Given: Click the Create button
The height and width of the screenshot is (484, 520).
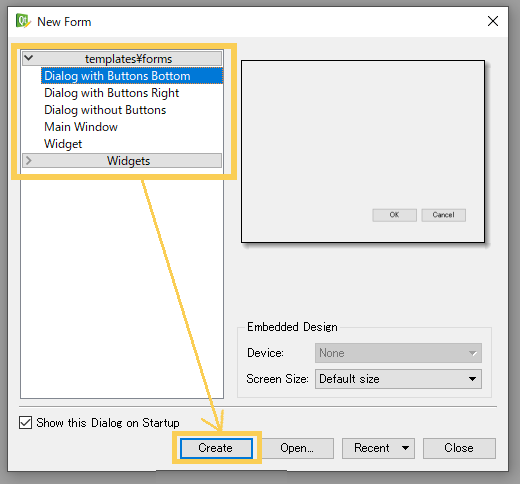Looking at the screenshot, I should coord(216,448).
